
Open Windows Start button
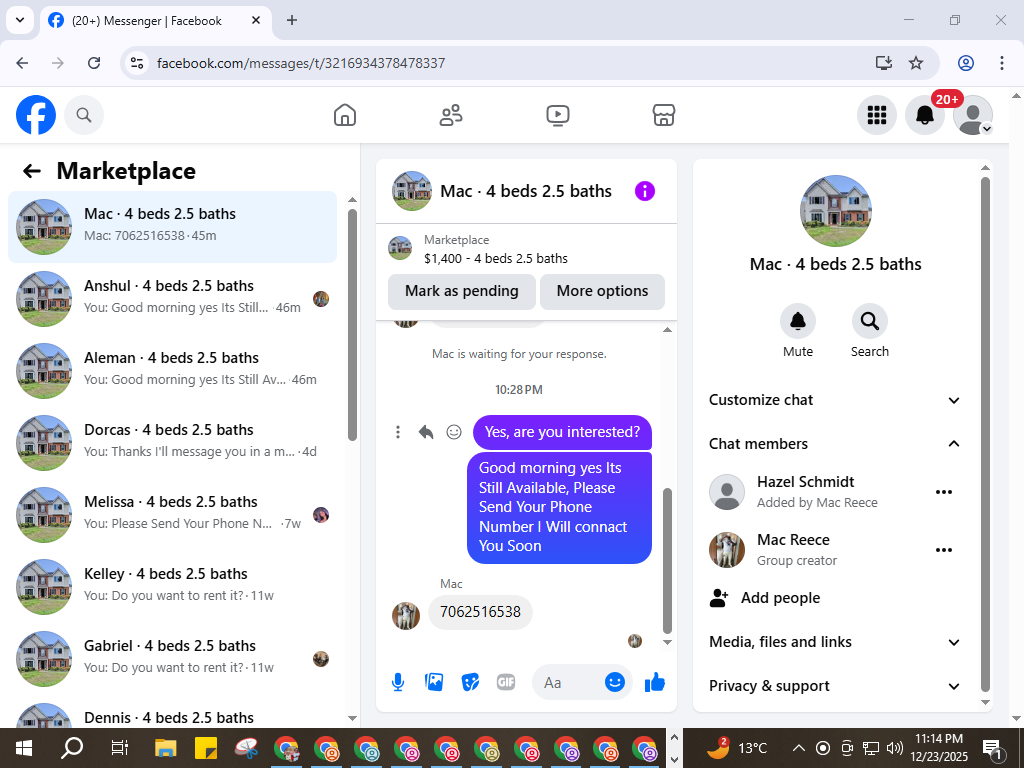[24, 748]
